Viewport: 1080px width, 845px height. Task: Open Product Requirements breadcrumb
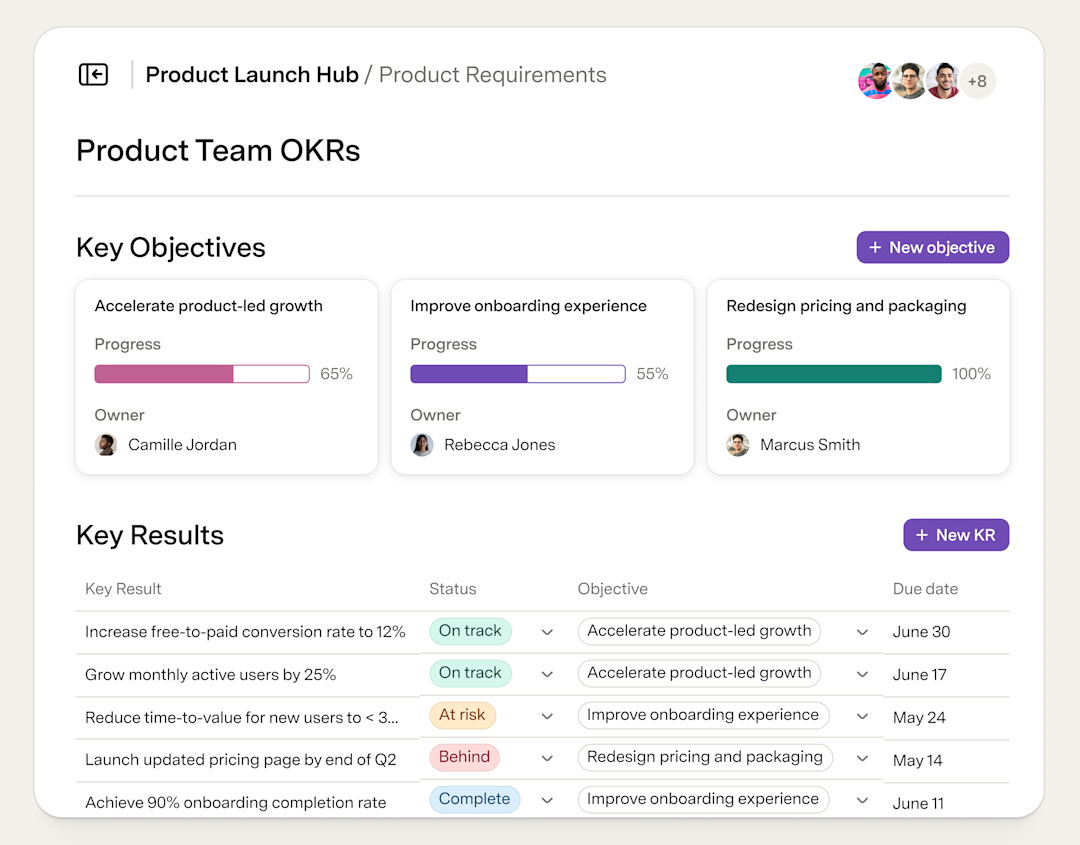(492, 74)
